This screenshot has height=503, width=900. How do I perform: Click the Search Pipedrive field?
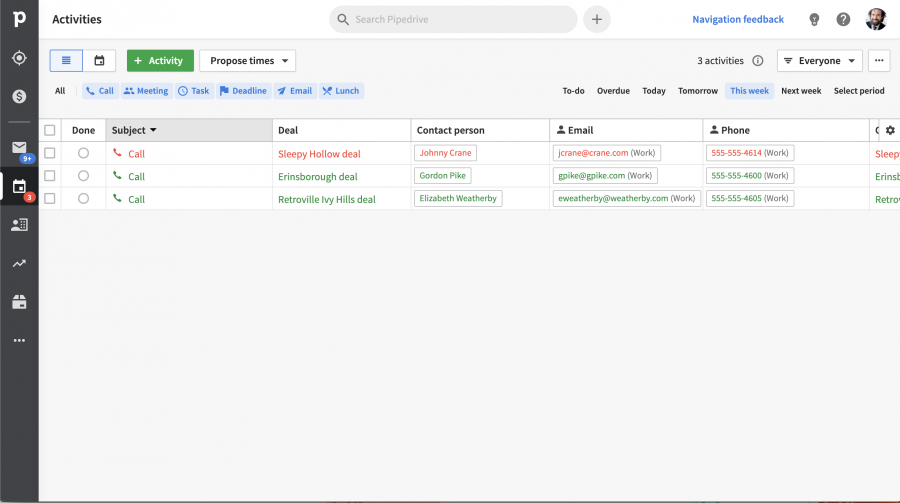(x=453, y=20)
